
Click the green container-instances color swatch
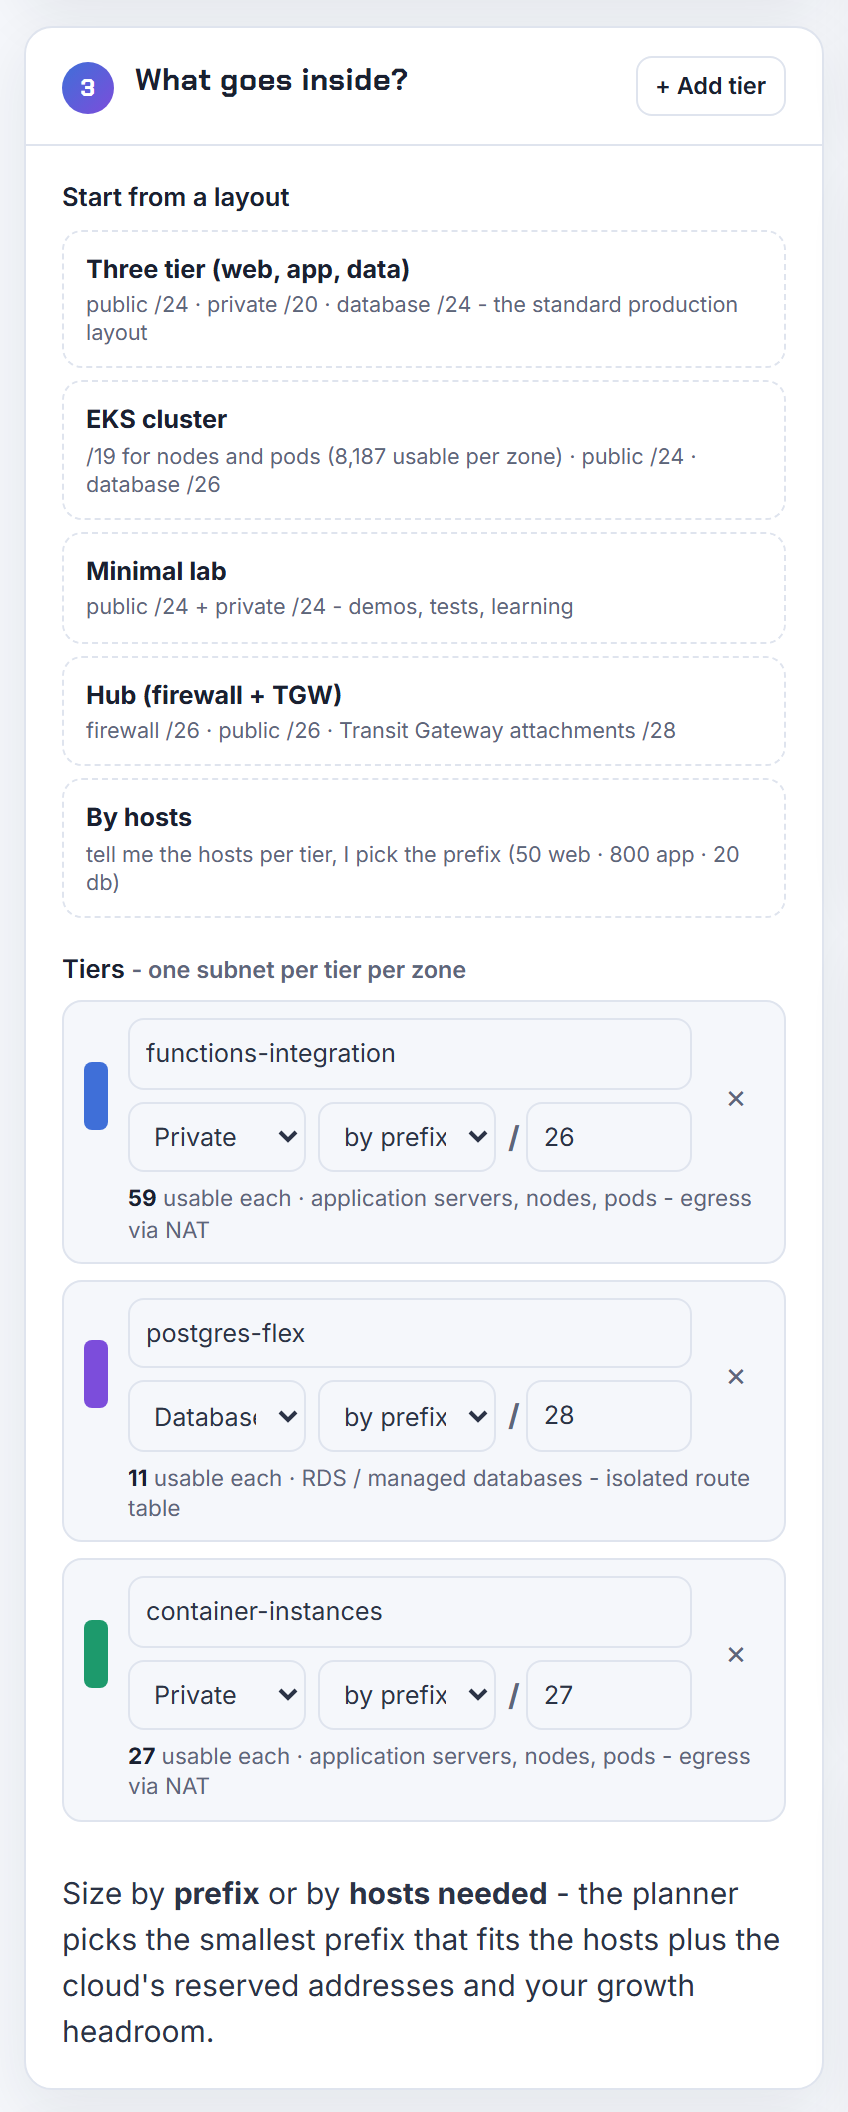tap(96, 1654)
